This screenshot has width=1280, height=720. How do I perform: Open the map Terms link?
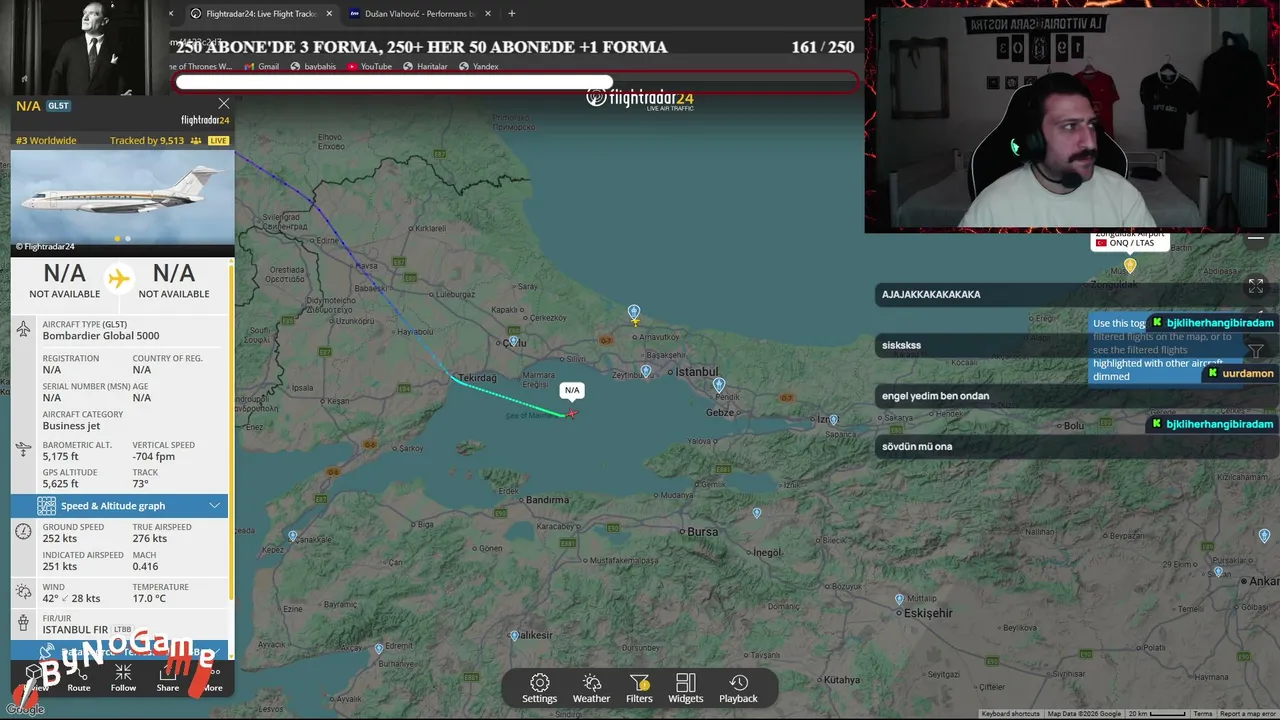pos(1203,714)
